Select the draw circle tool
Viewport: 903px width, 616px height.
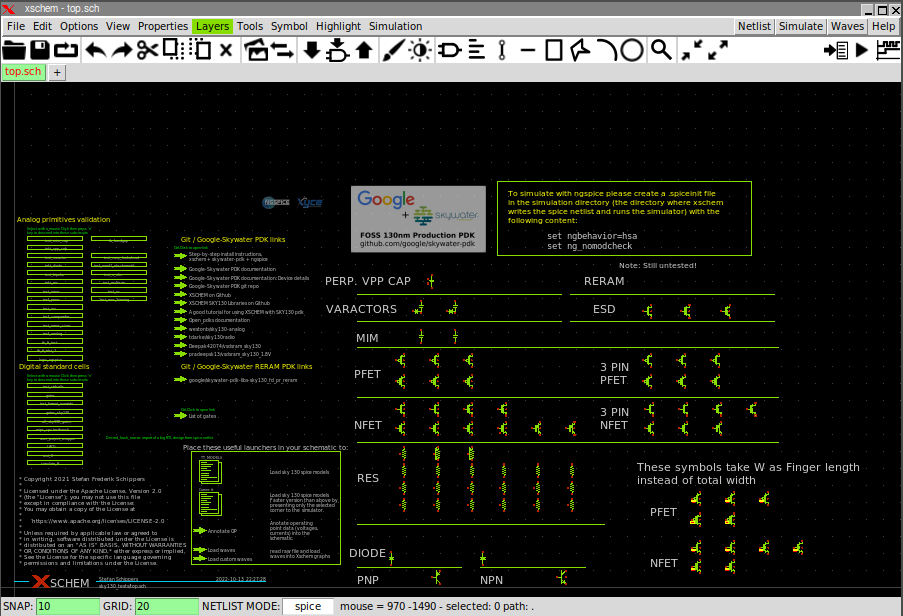click(632, 49)
